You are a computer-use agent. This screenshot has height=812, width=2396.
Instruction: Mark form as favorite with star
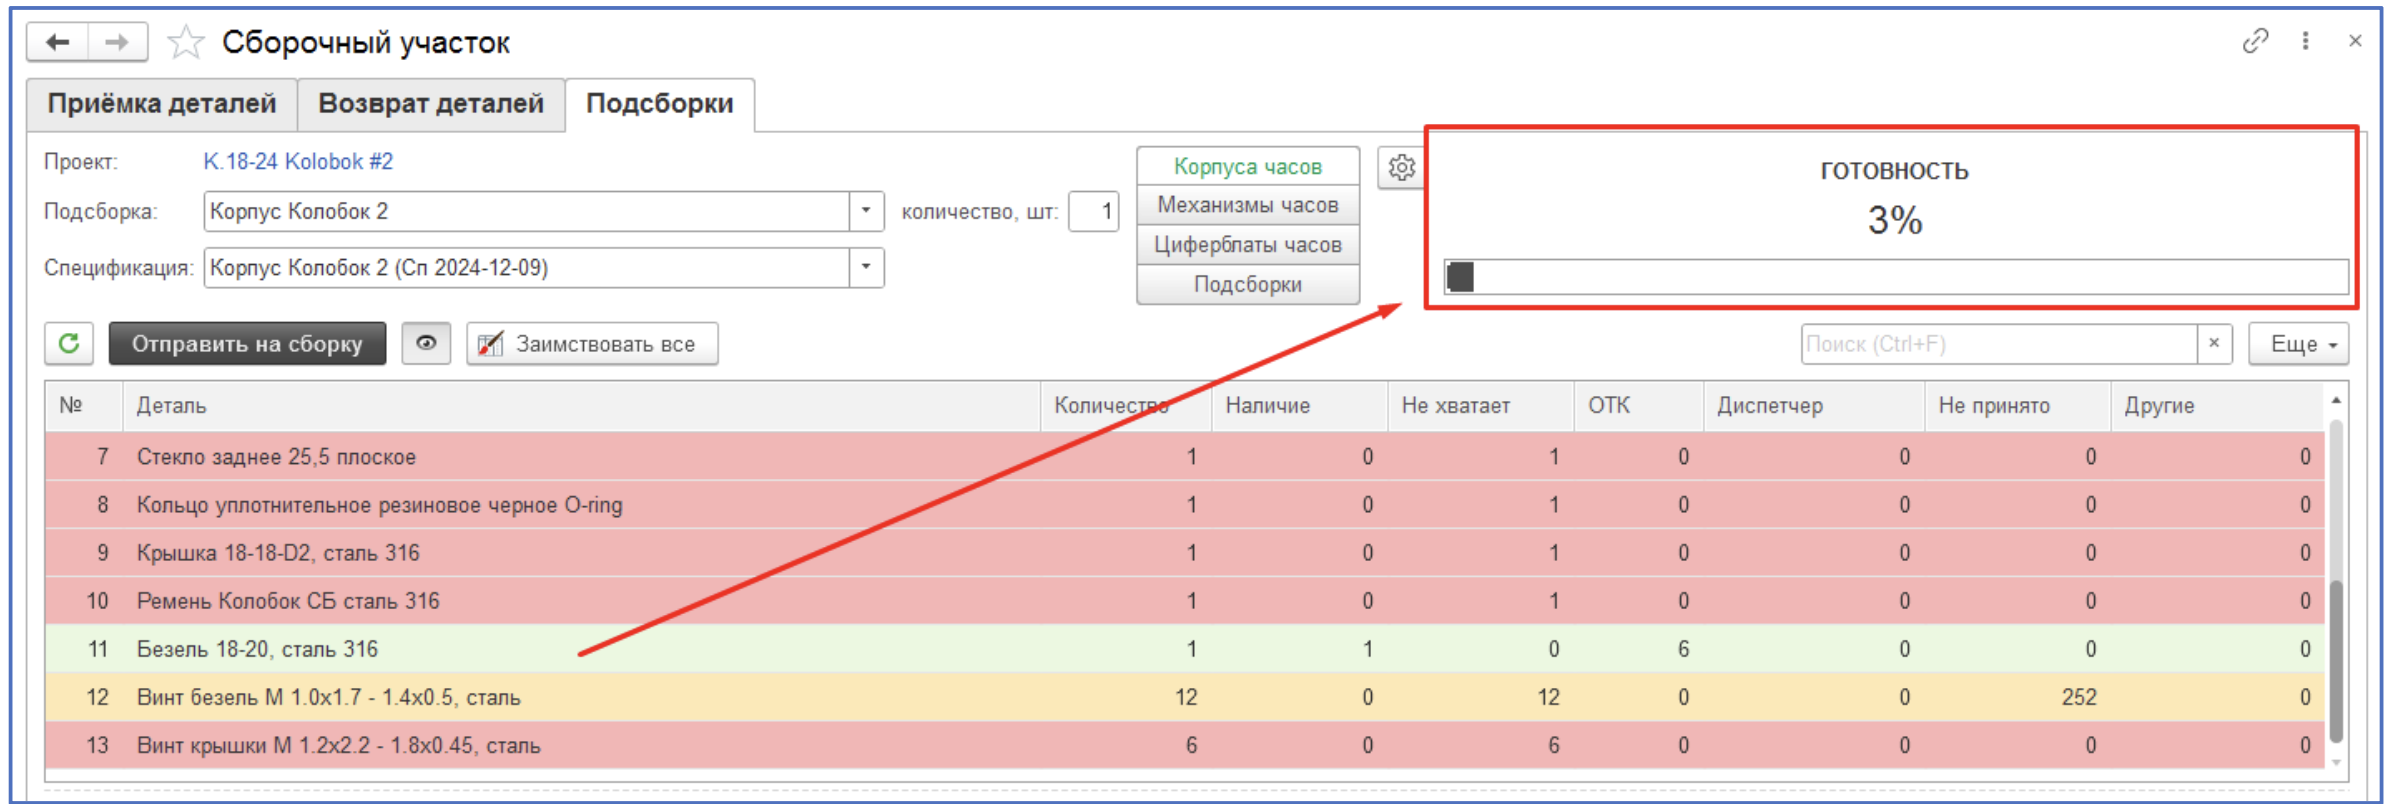tap(185, 43)
